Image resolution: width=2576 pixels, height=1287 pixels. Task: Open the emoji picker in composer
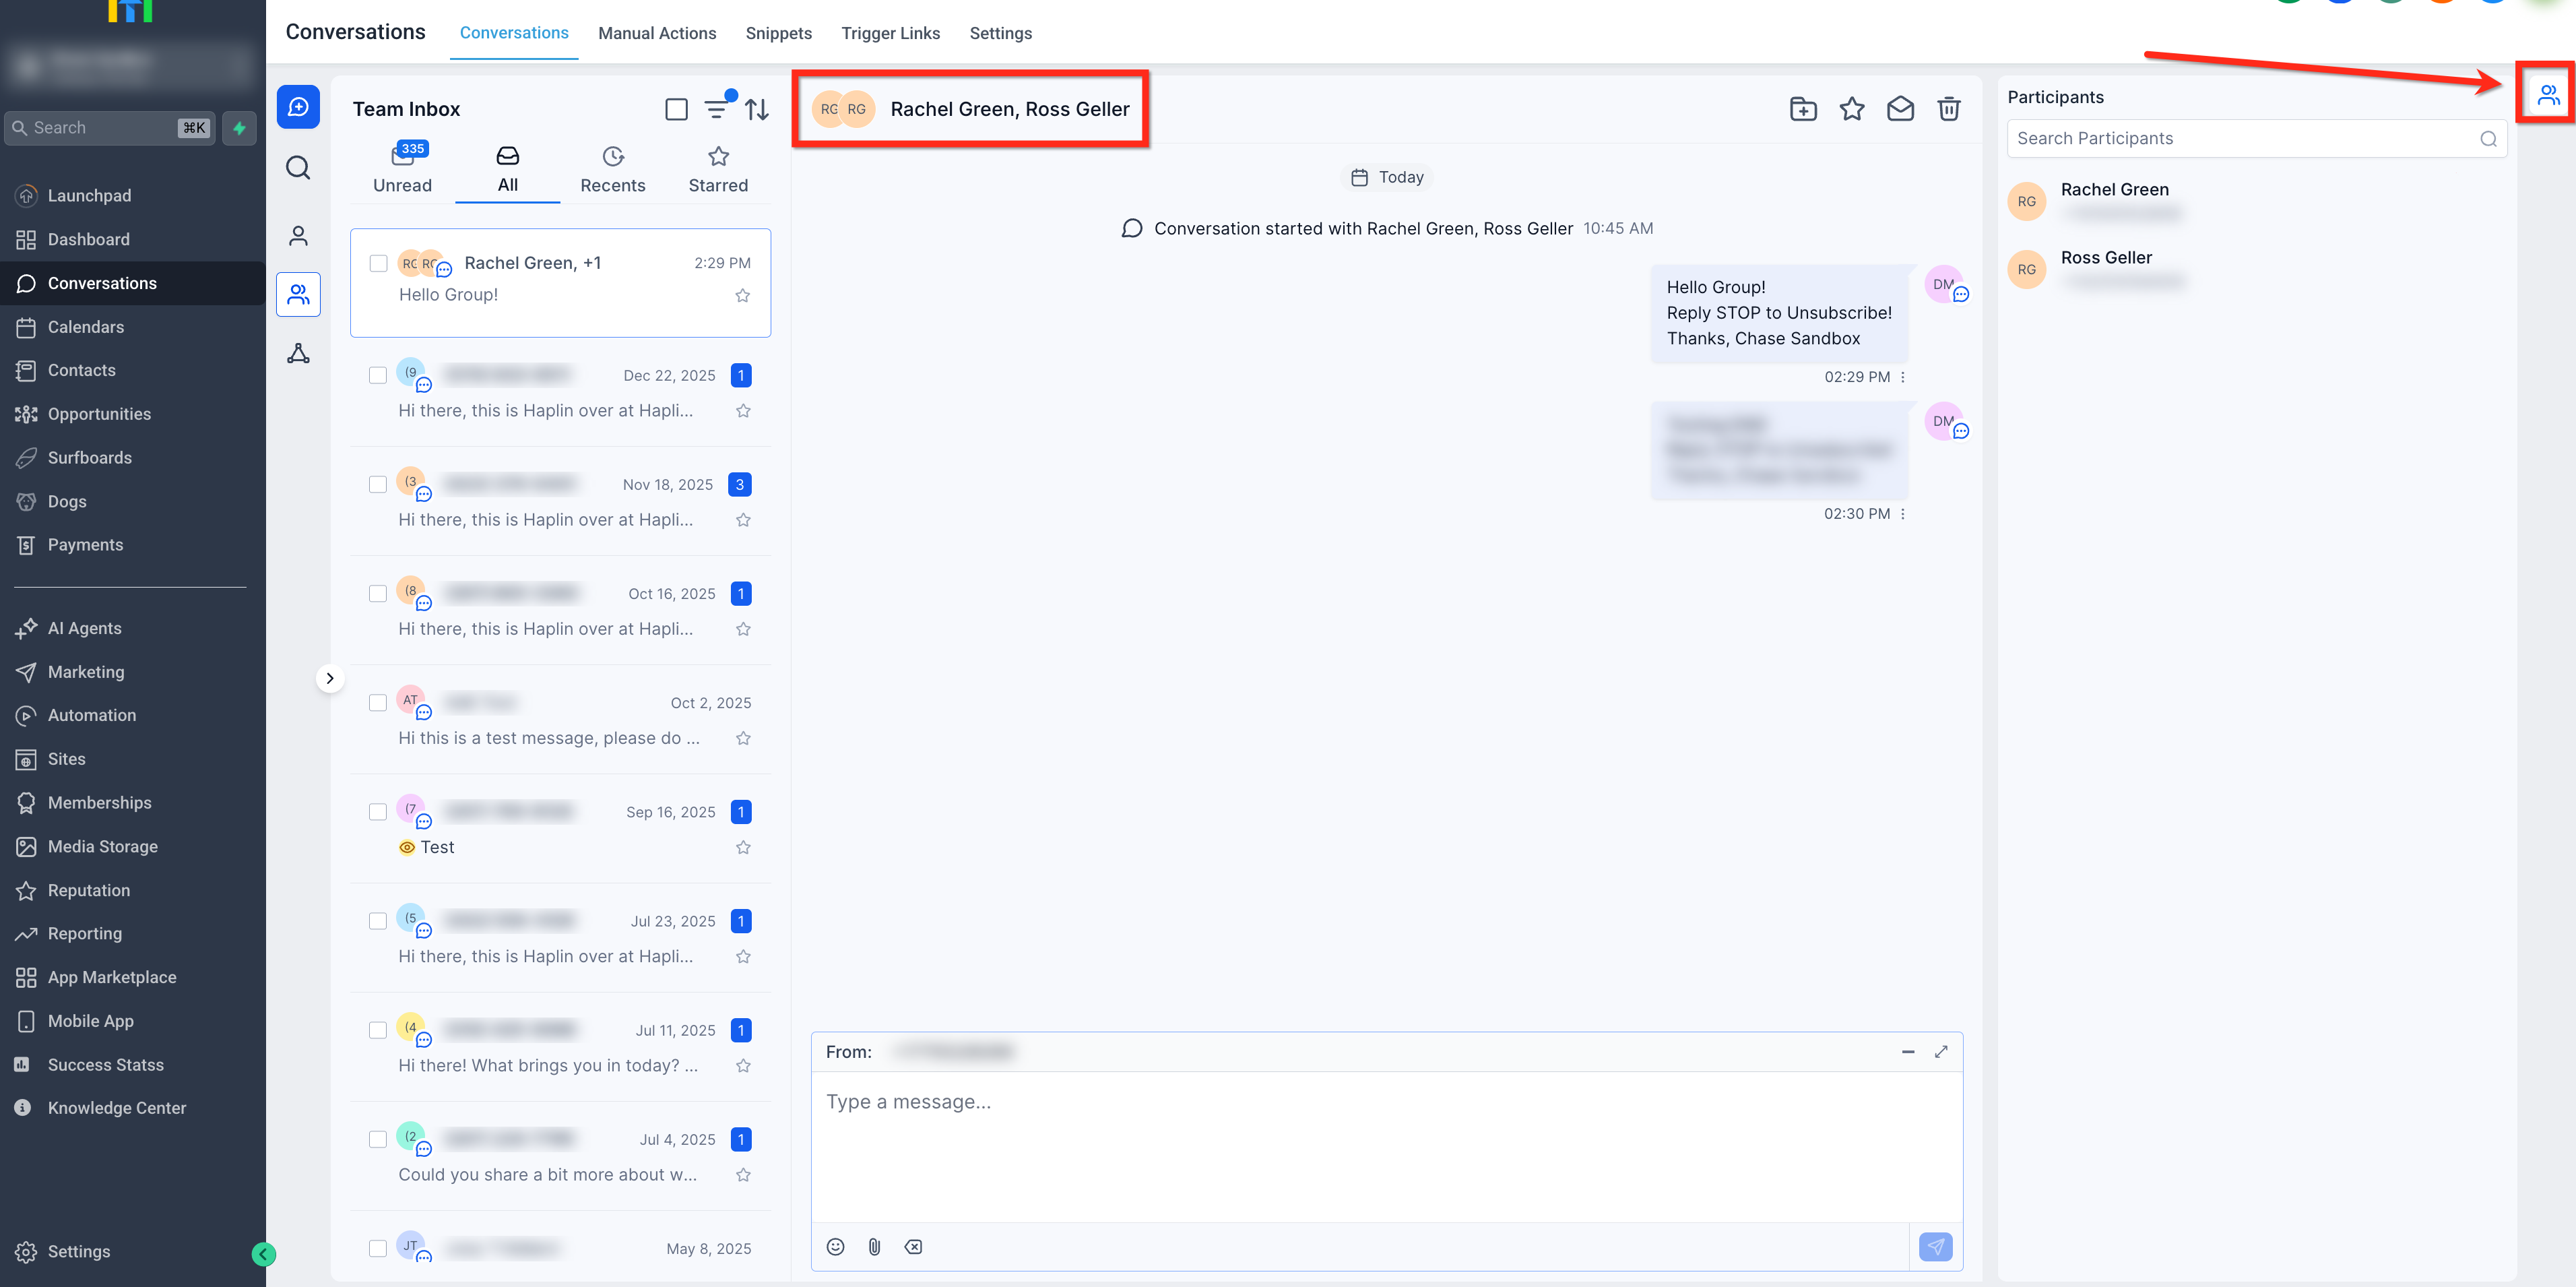835,1246
